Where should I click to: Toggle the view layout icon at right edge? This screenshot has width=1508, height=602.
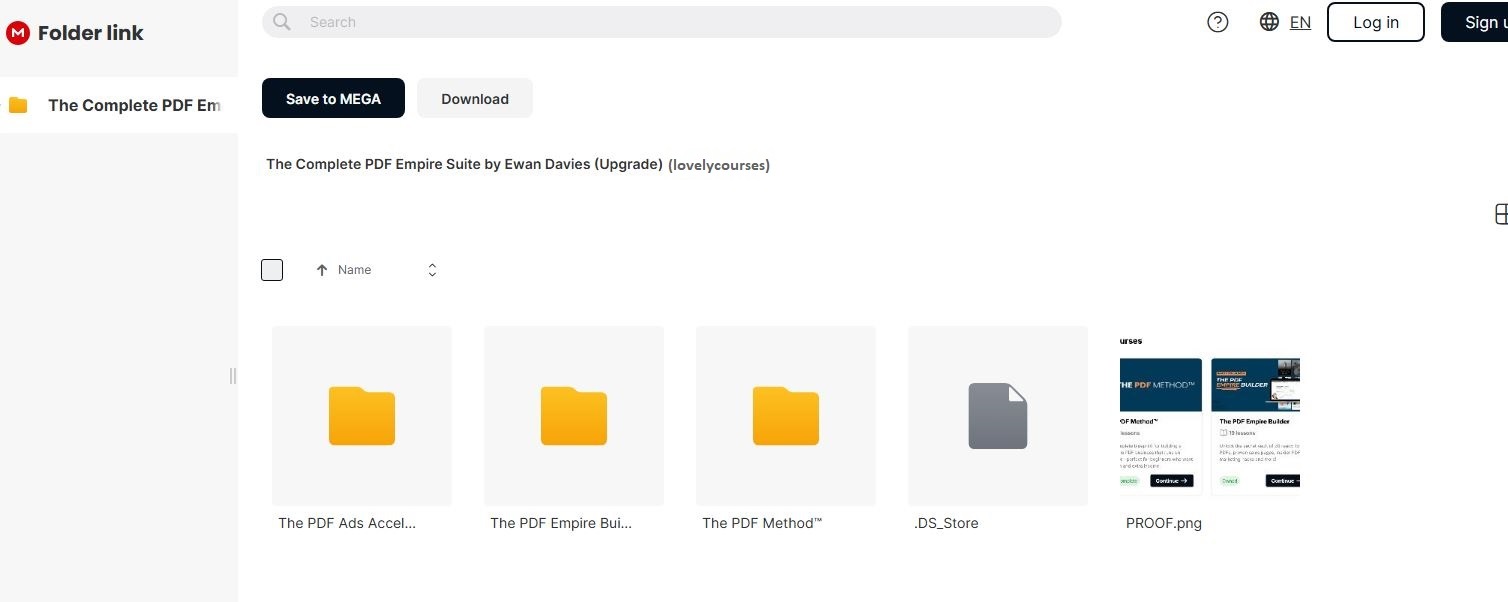(x=1500, y=214)
